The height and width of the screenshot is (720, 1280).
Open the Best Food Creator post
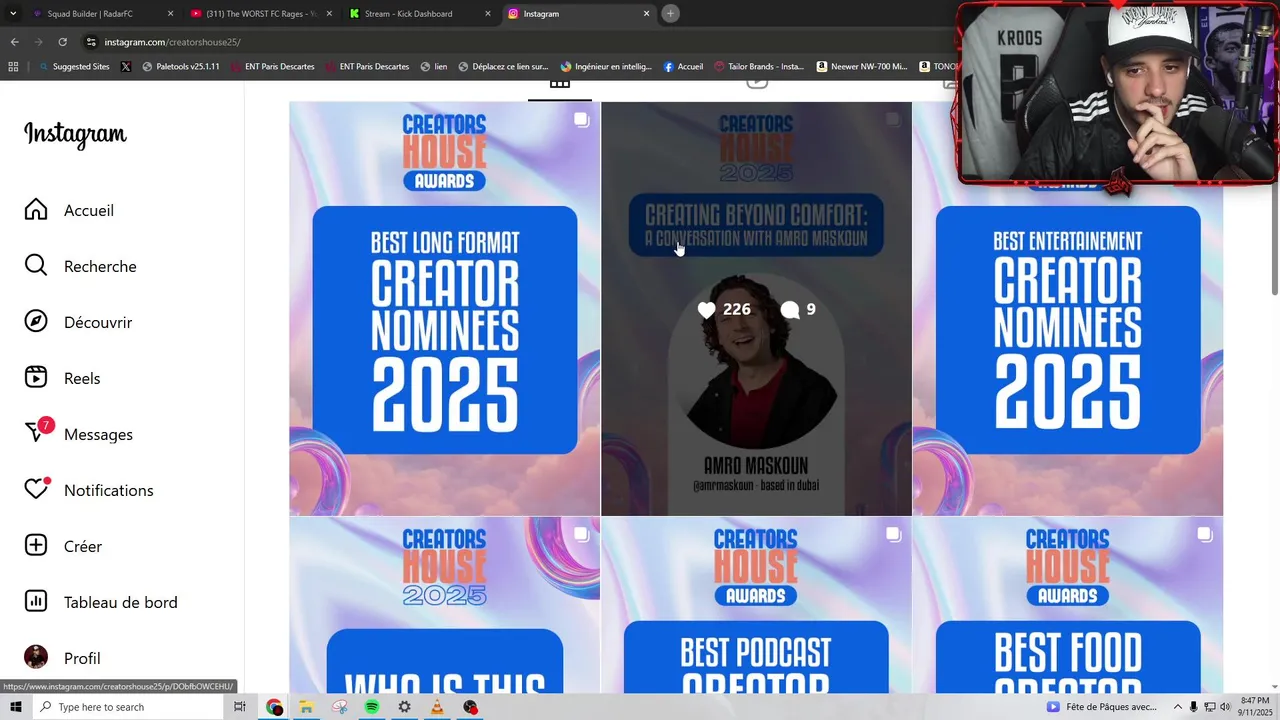tap(1068, 605)
